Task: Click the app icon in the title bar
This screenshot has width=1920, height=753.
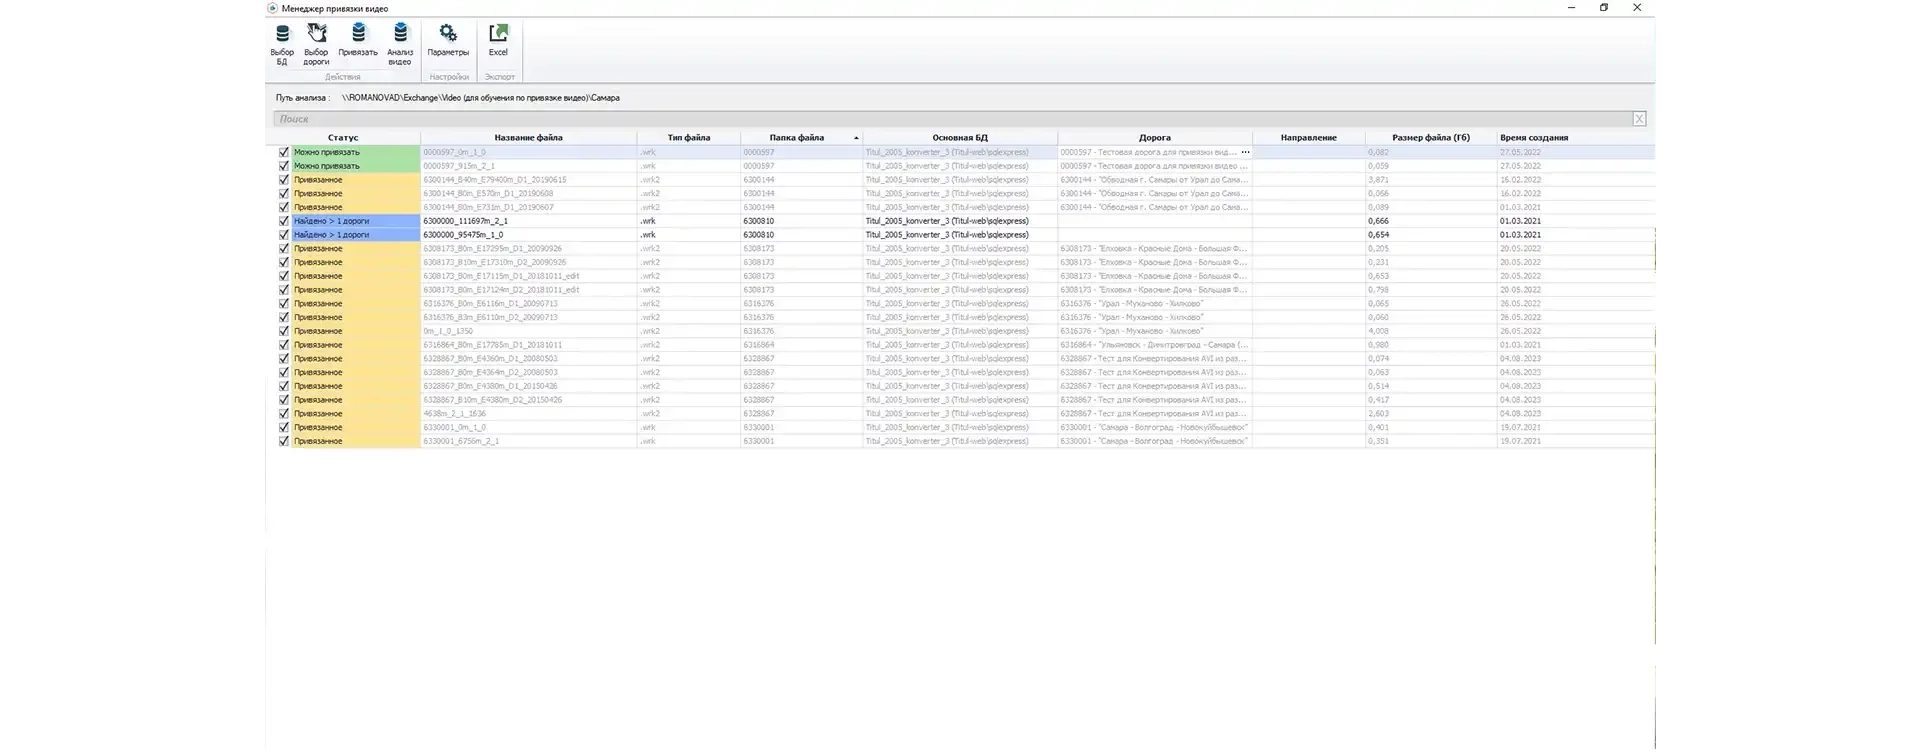Action: 272,8
